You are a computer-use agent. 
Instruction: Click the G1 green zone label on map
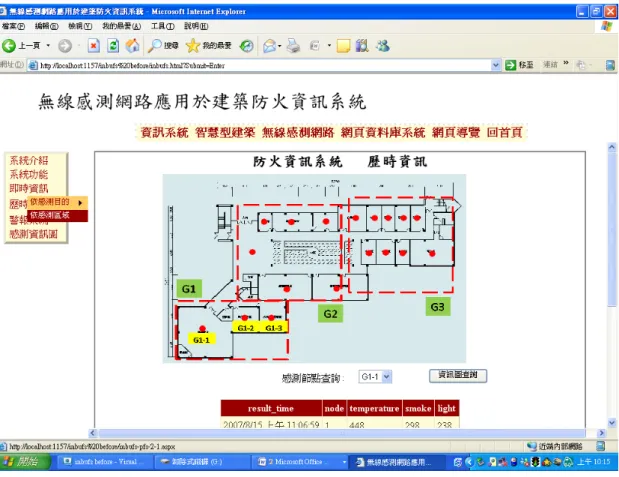189,289
